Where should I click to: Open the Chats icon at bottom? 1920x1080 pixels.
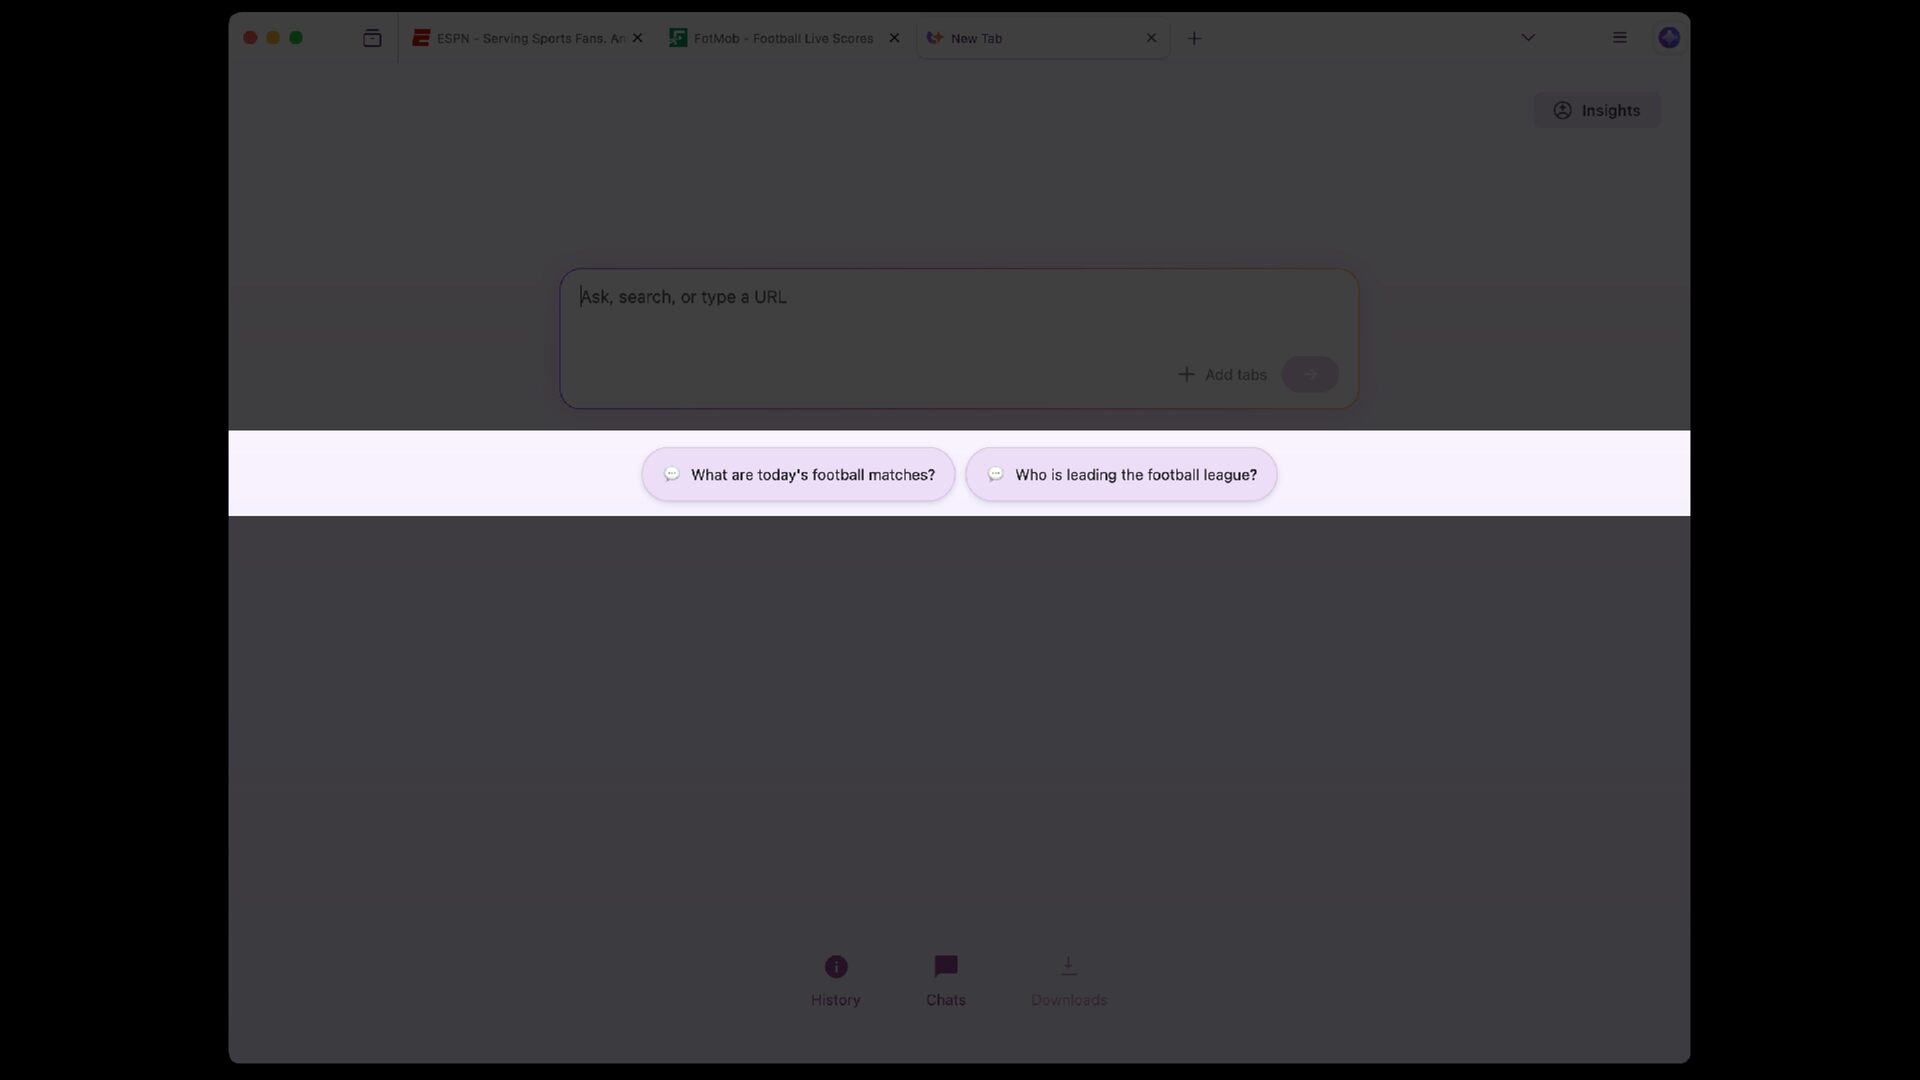pyautogui.click(x=946, y=966)
